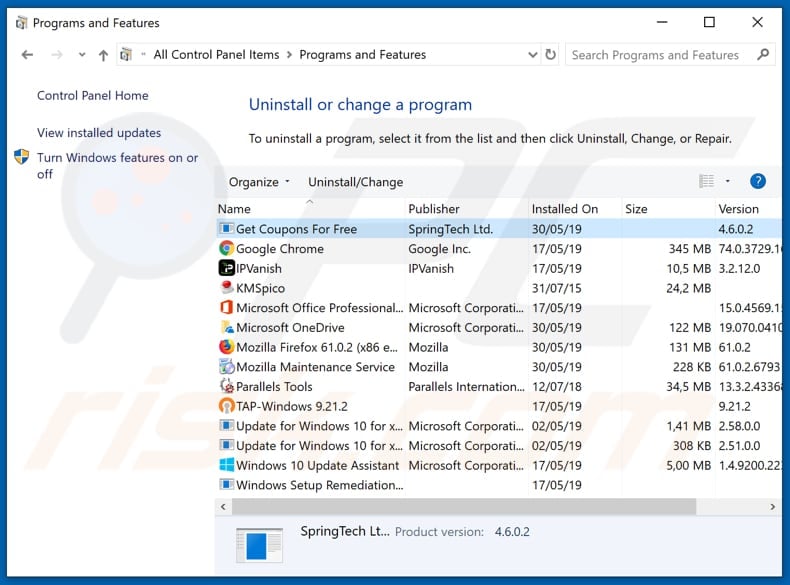The image size is (790, 585).
Task: Open View installed updates link
Action: (x=99, y=133)
